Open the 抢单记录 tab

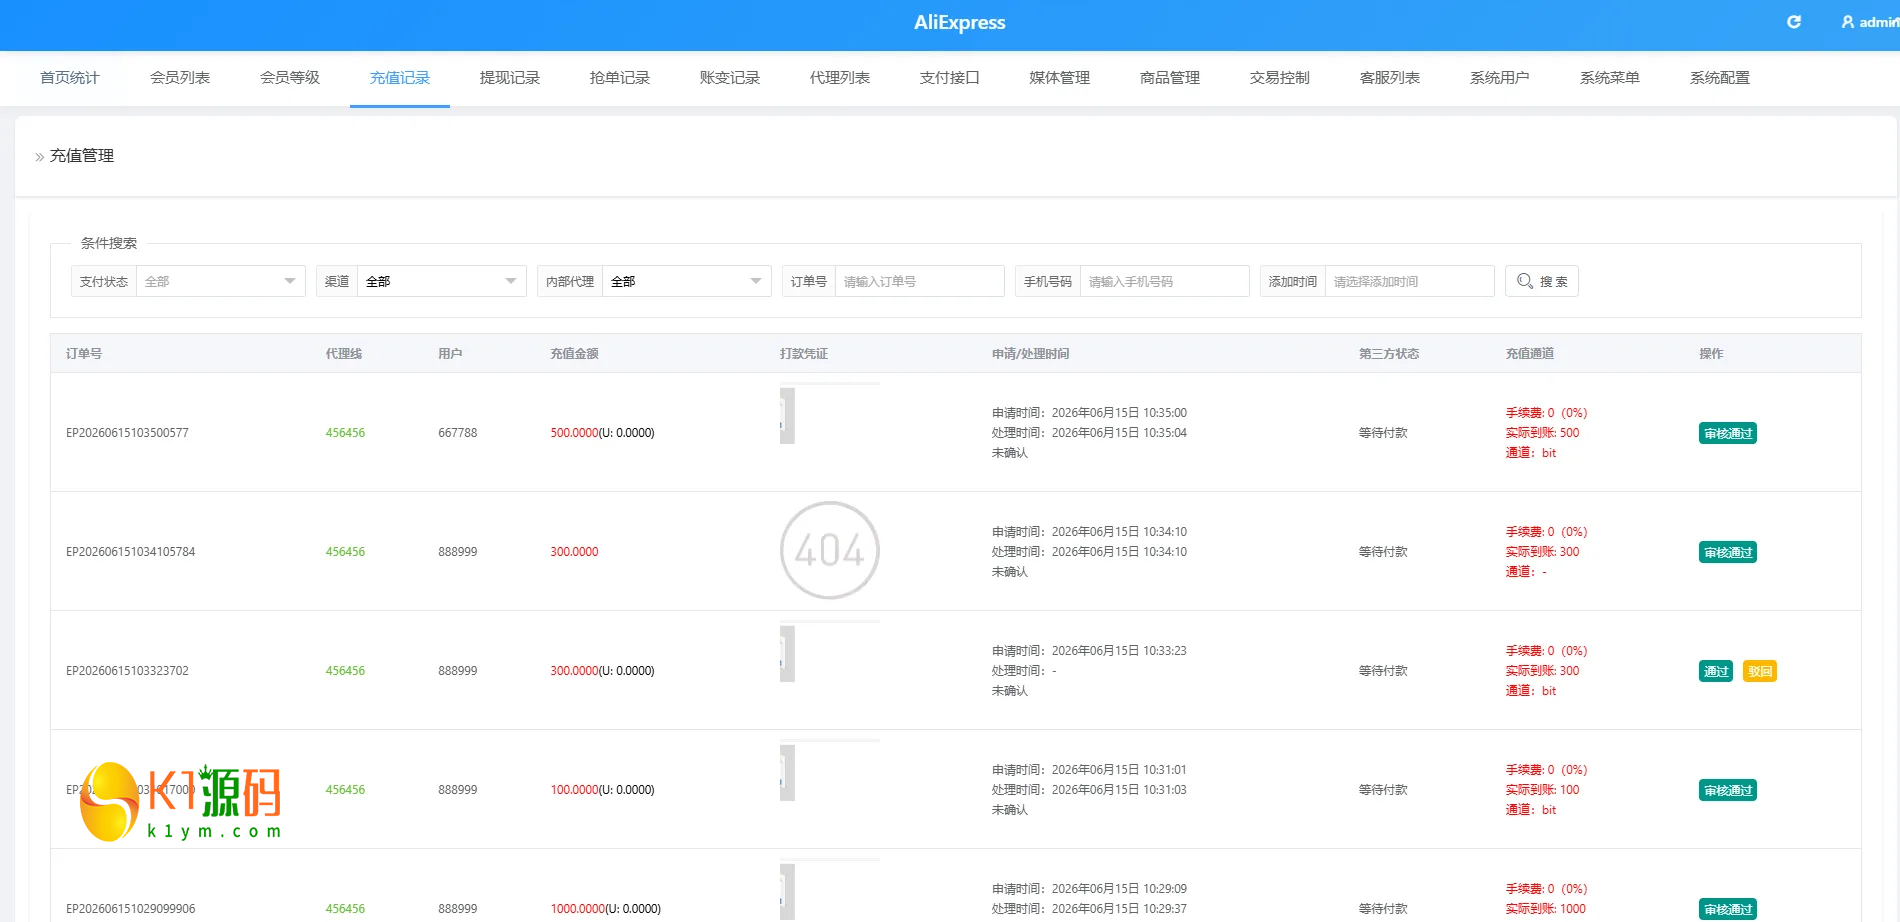pos(620,78)
